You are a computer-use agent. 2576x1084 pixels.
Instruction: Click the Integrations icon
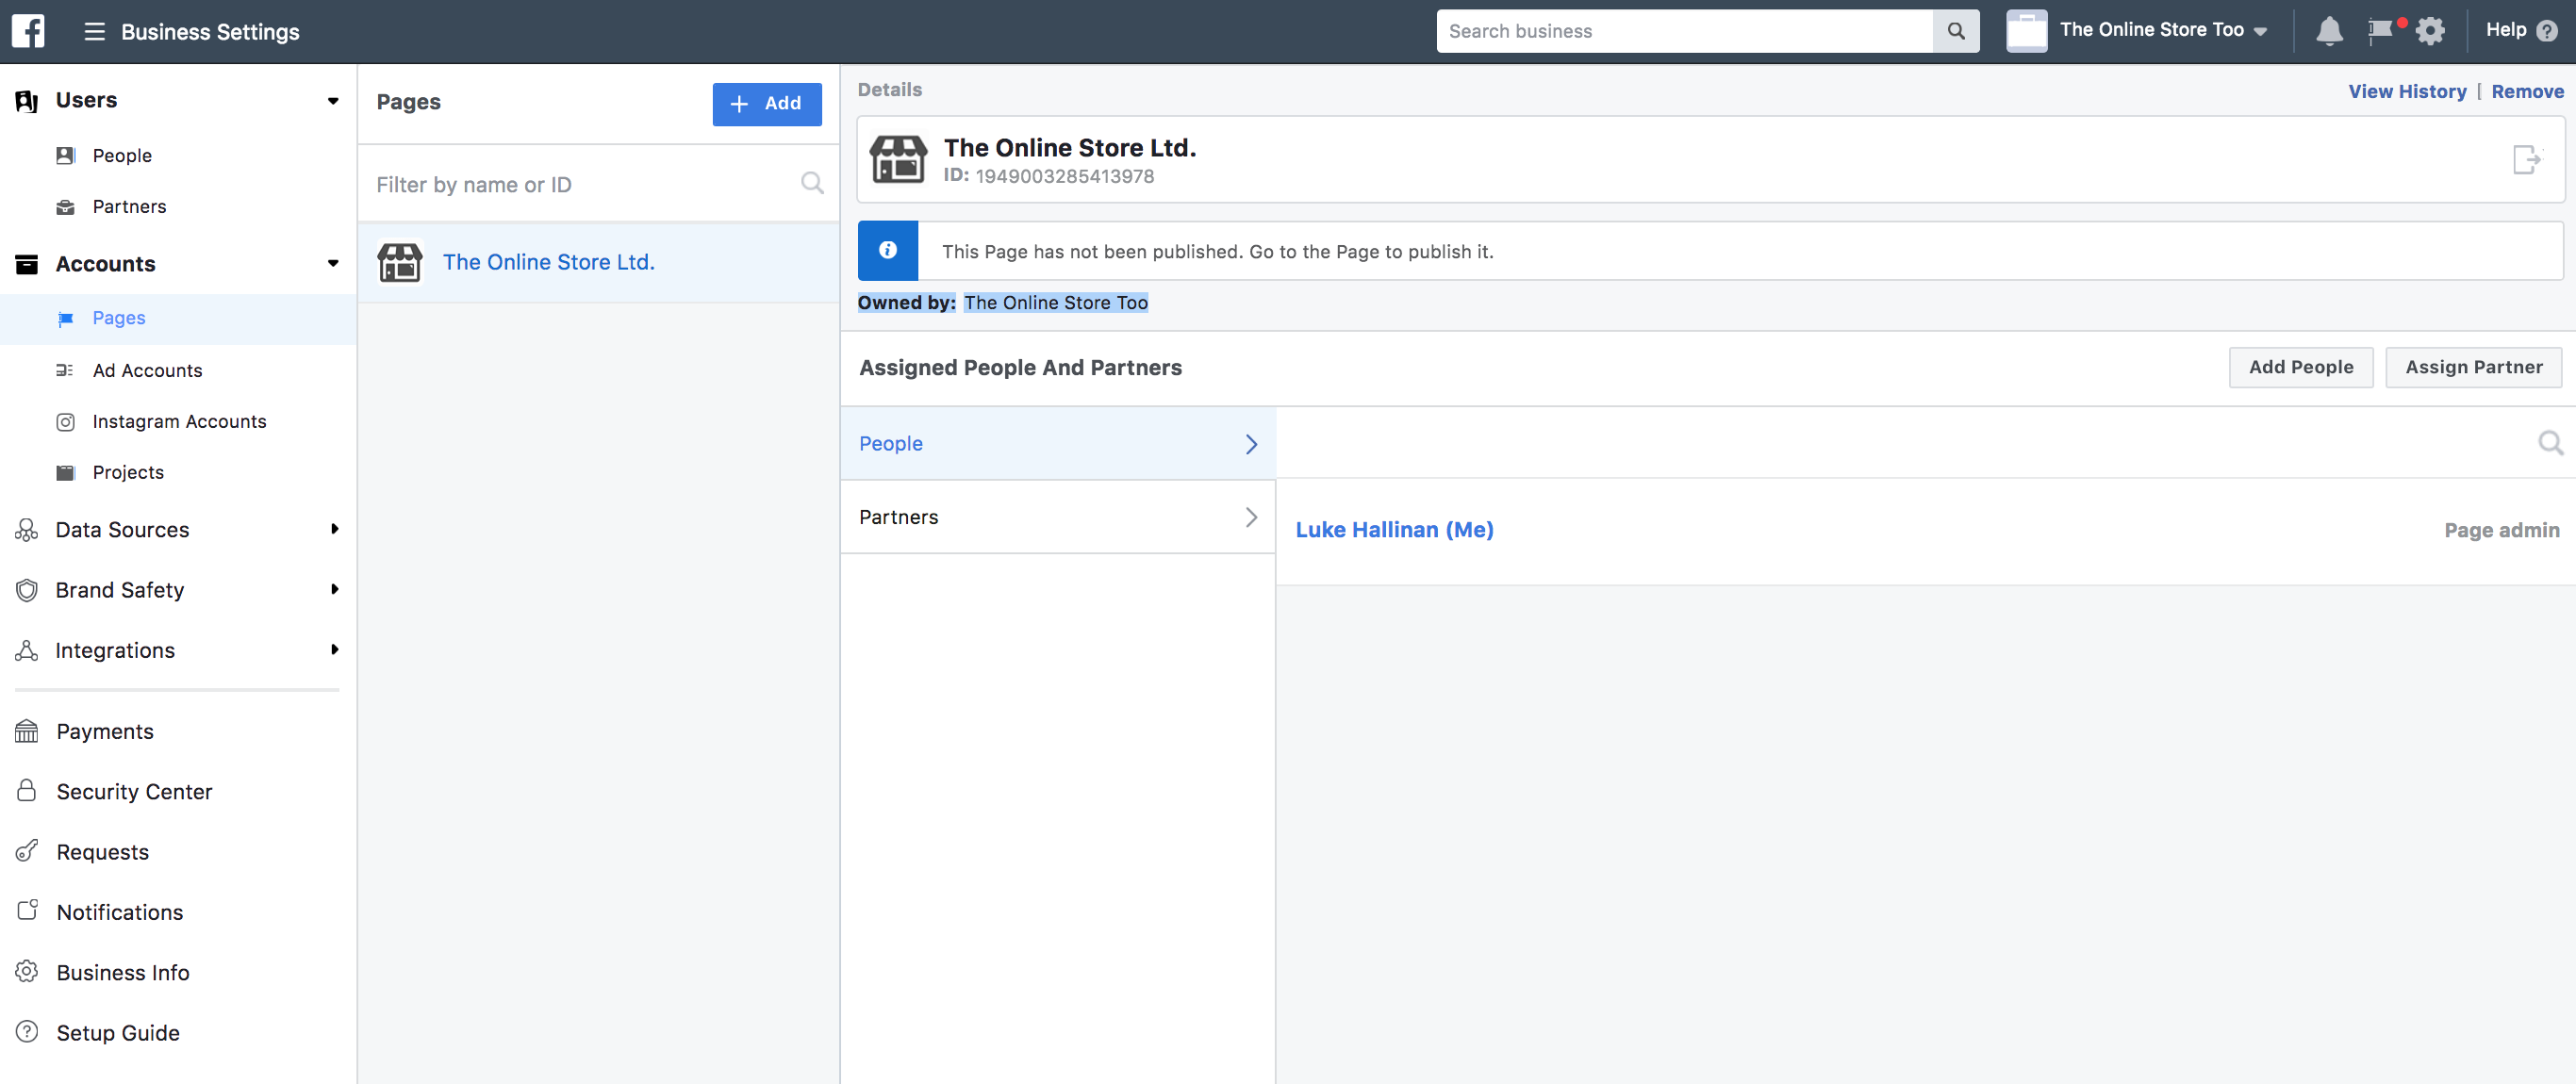click(27, 650)
